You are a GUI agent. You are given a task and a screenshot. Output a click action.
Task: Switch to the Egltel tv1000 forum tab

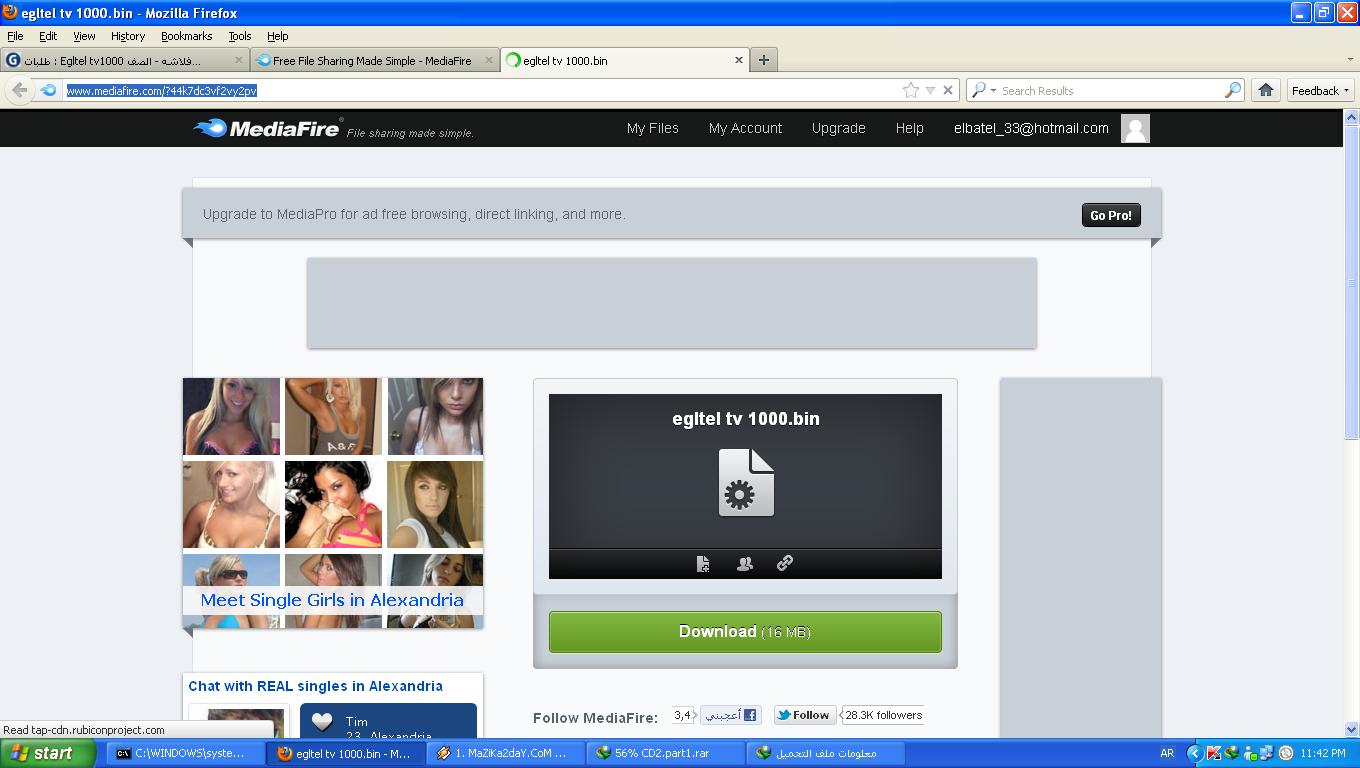[125, 60]
